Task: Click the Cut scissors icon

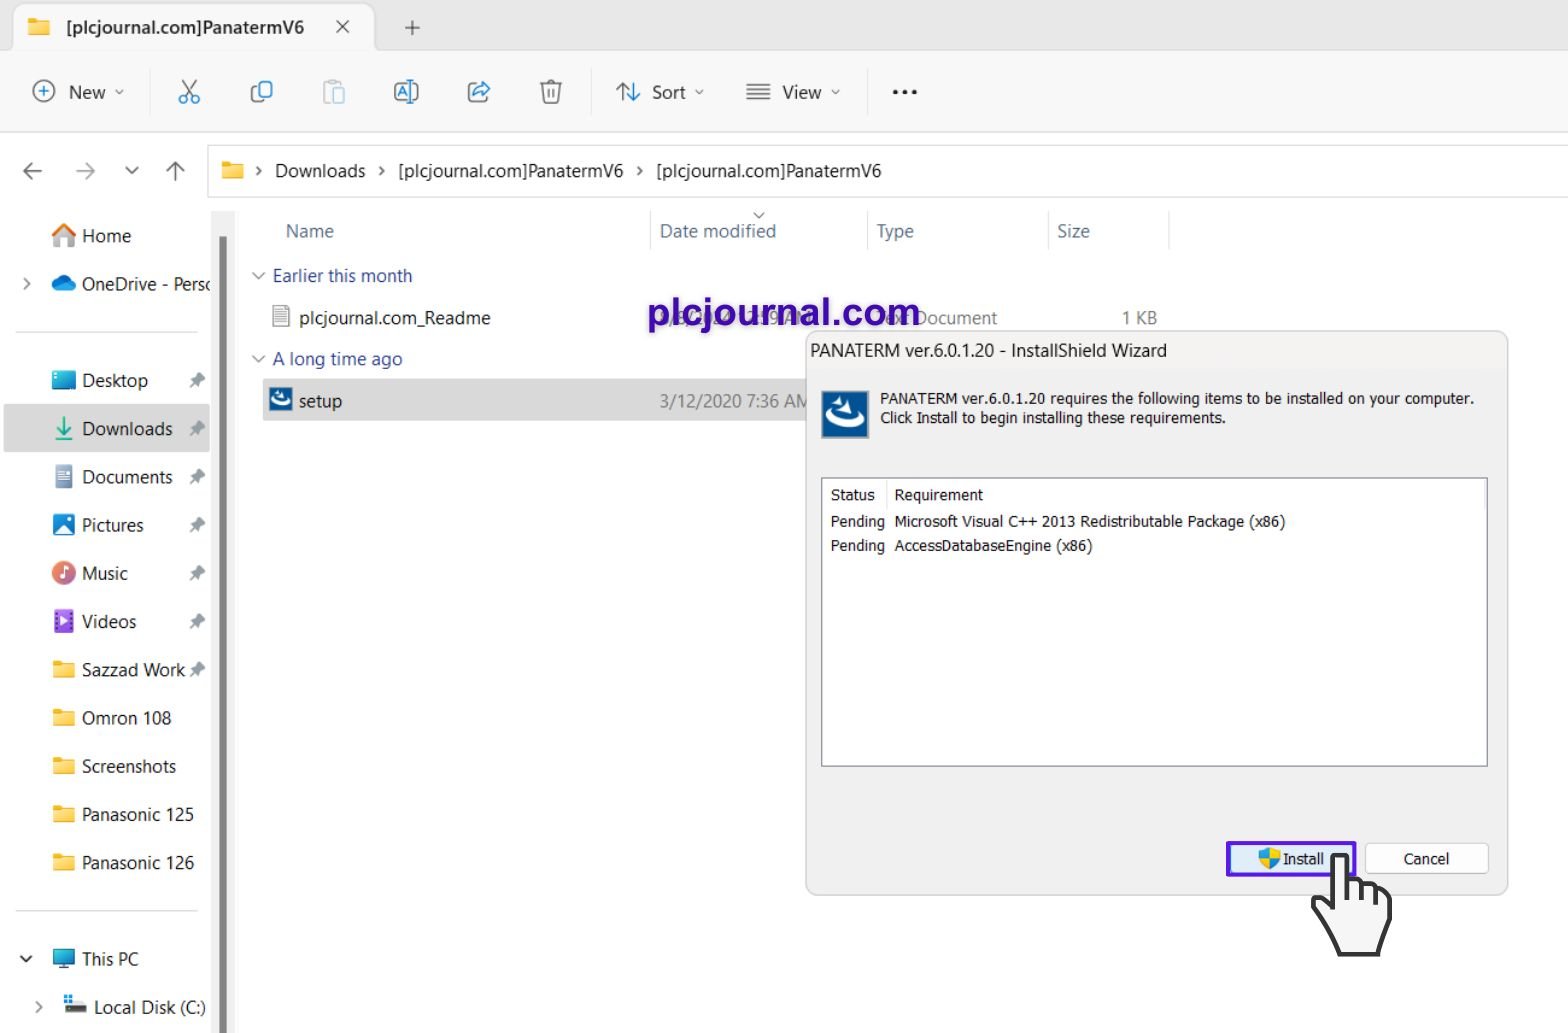Action: pyautogui.click(x=189, y=92)
